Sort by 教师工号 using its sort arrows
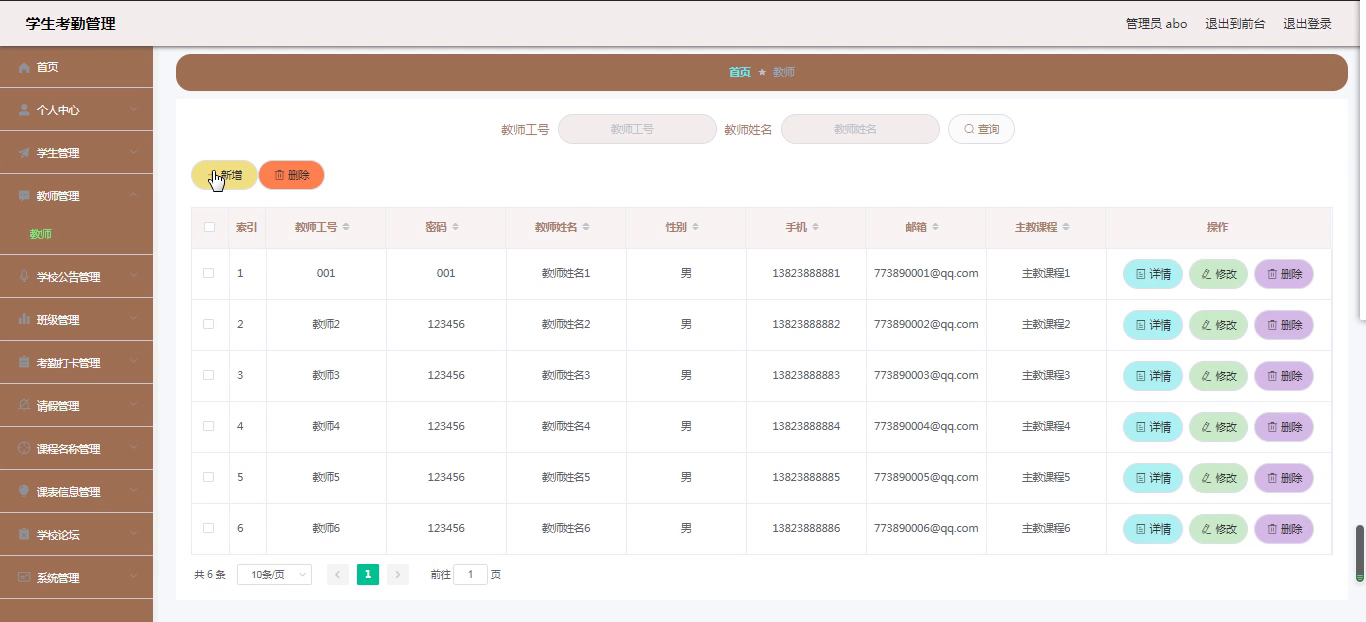The height and width of the screenshot is (622, 1366). pos(346,227)
